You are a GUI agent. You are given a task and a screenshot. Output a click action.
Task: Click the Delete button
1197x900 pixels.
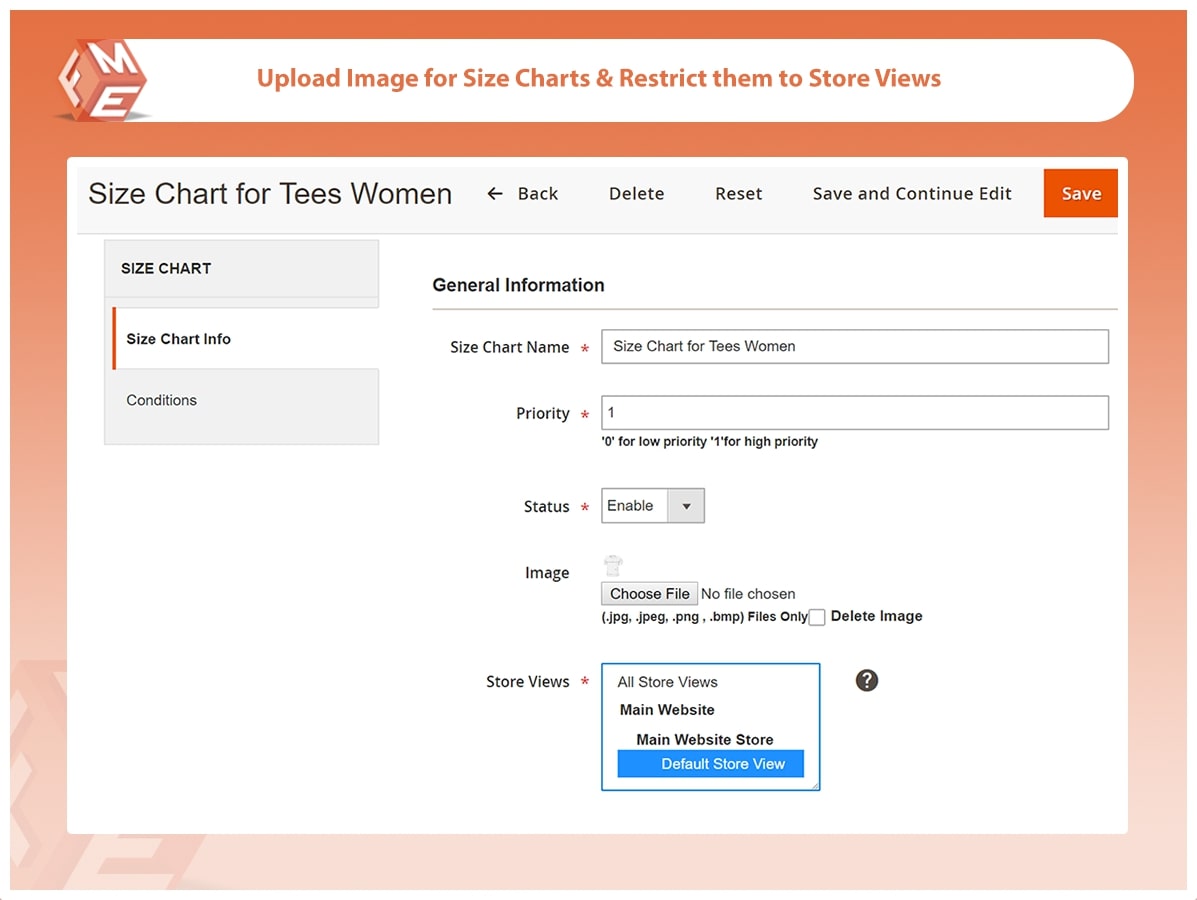pyautogui.click(x=636, y=194)
